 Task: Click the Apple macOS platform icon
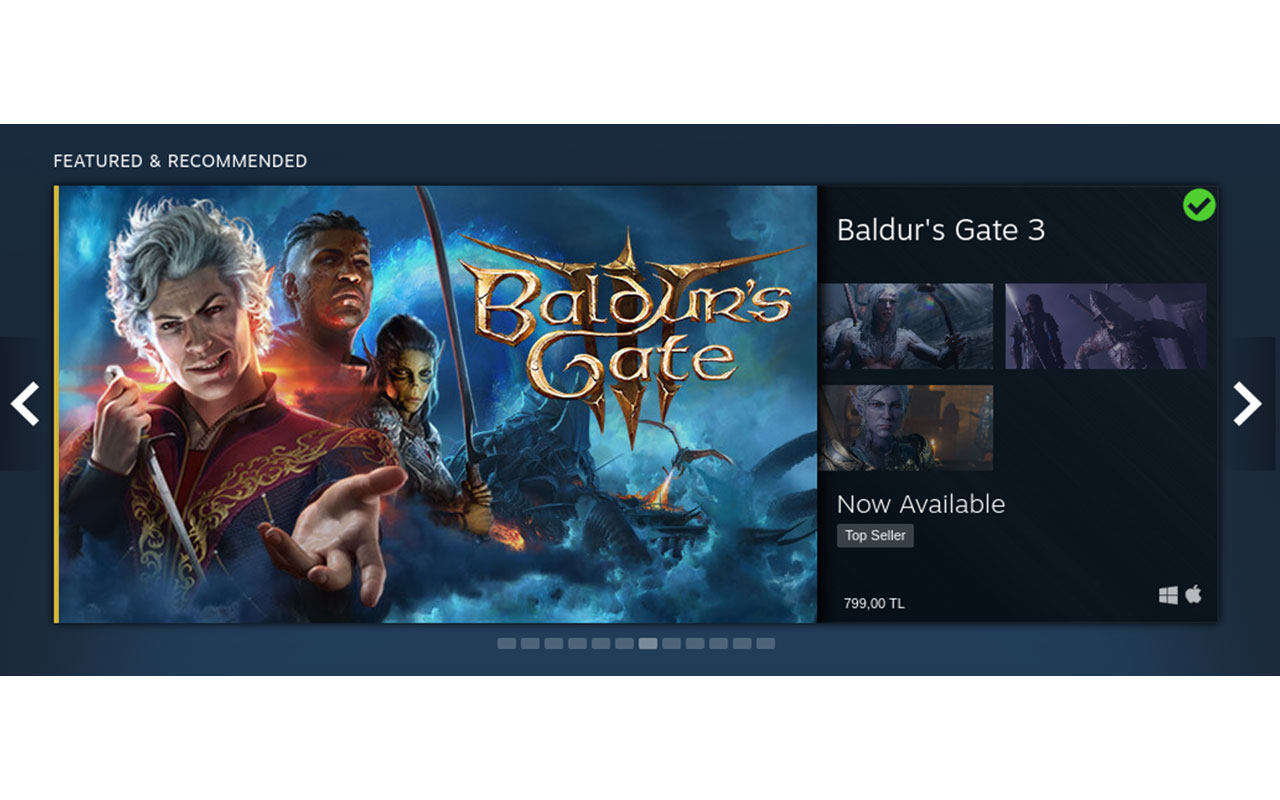1193,594
